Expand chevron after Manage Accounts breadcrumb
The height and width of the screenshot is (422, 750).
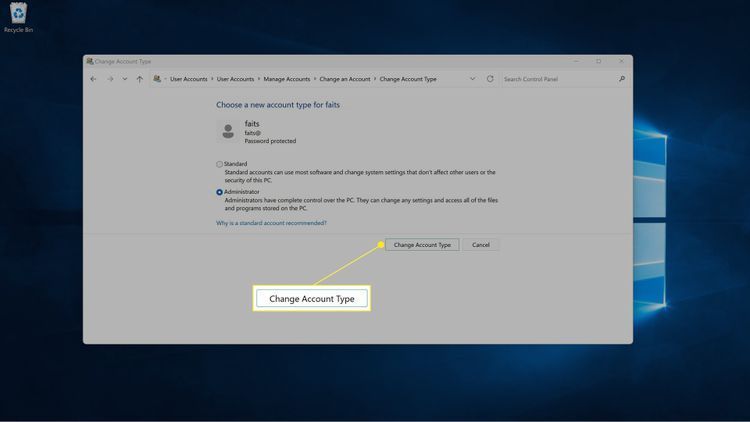pyautogui.click(x=314, y=79)
